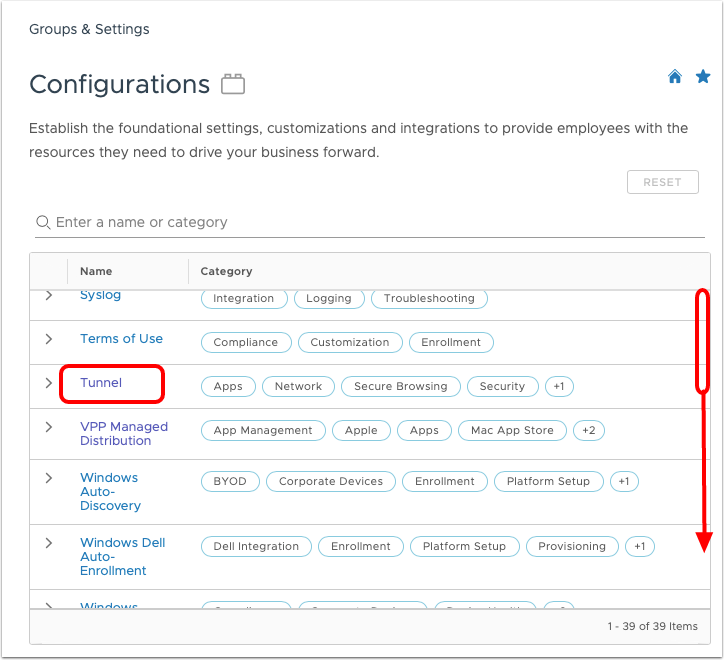Click the search magnifier icon
This screenshot has height=660, width=724.
click(43, 222)
